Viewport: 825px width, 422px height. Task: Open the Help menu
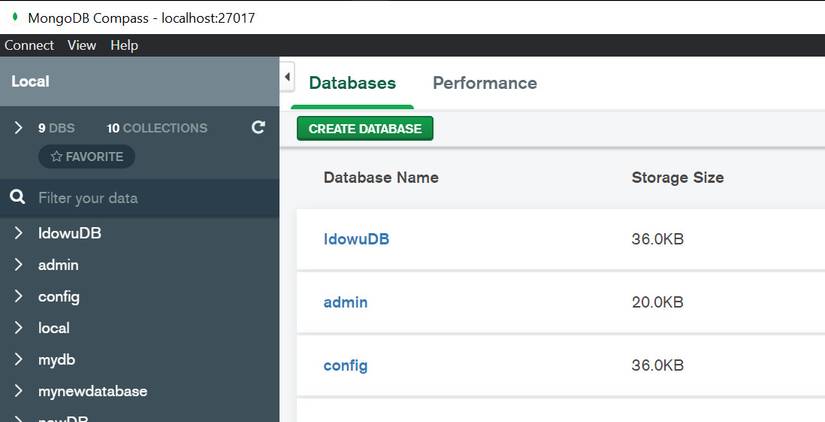coord(125,45)
